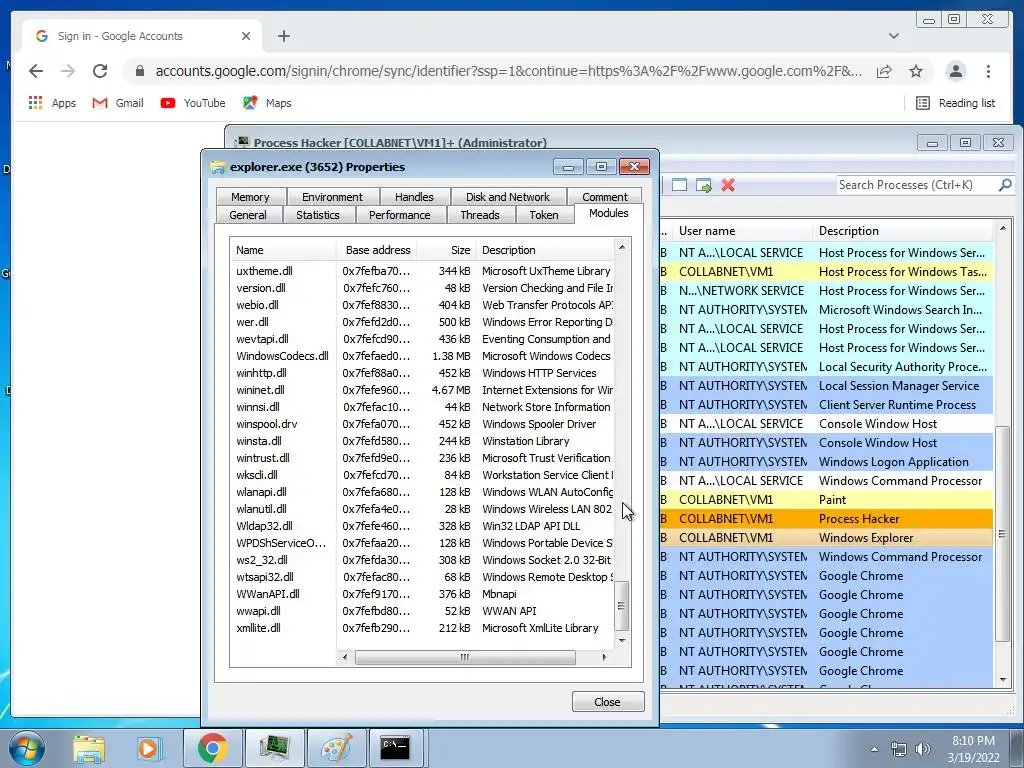1024x768 pixels.
Task: Open the Threads tab
Action: coord(480,215)
